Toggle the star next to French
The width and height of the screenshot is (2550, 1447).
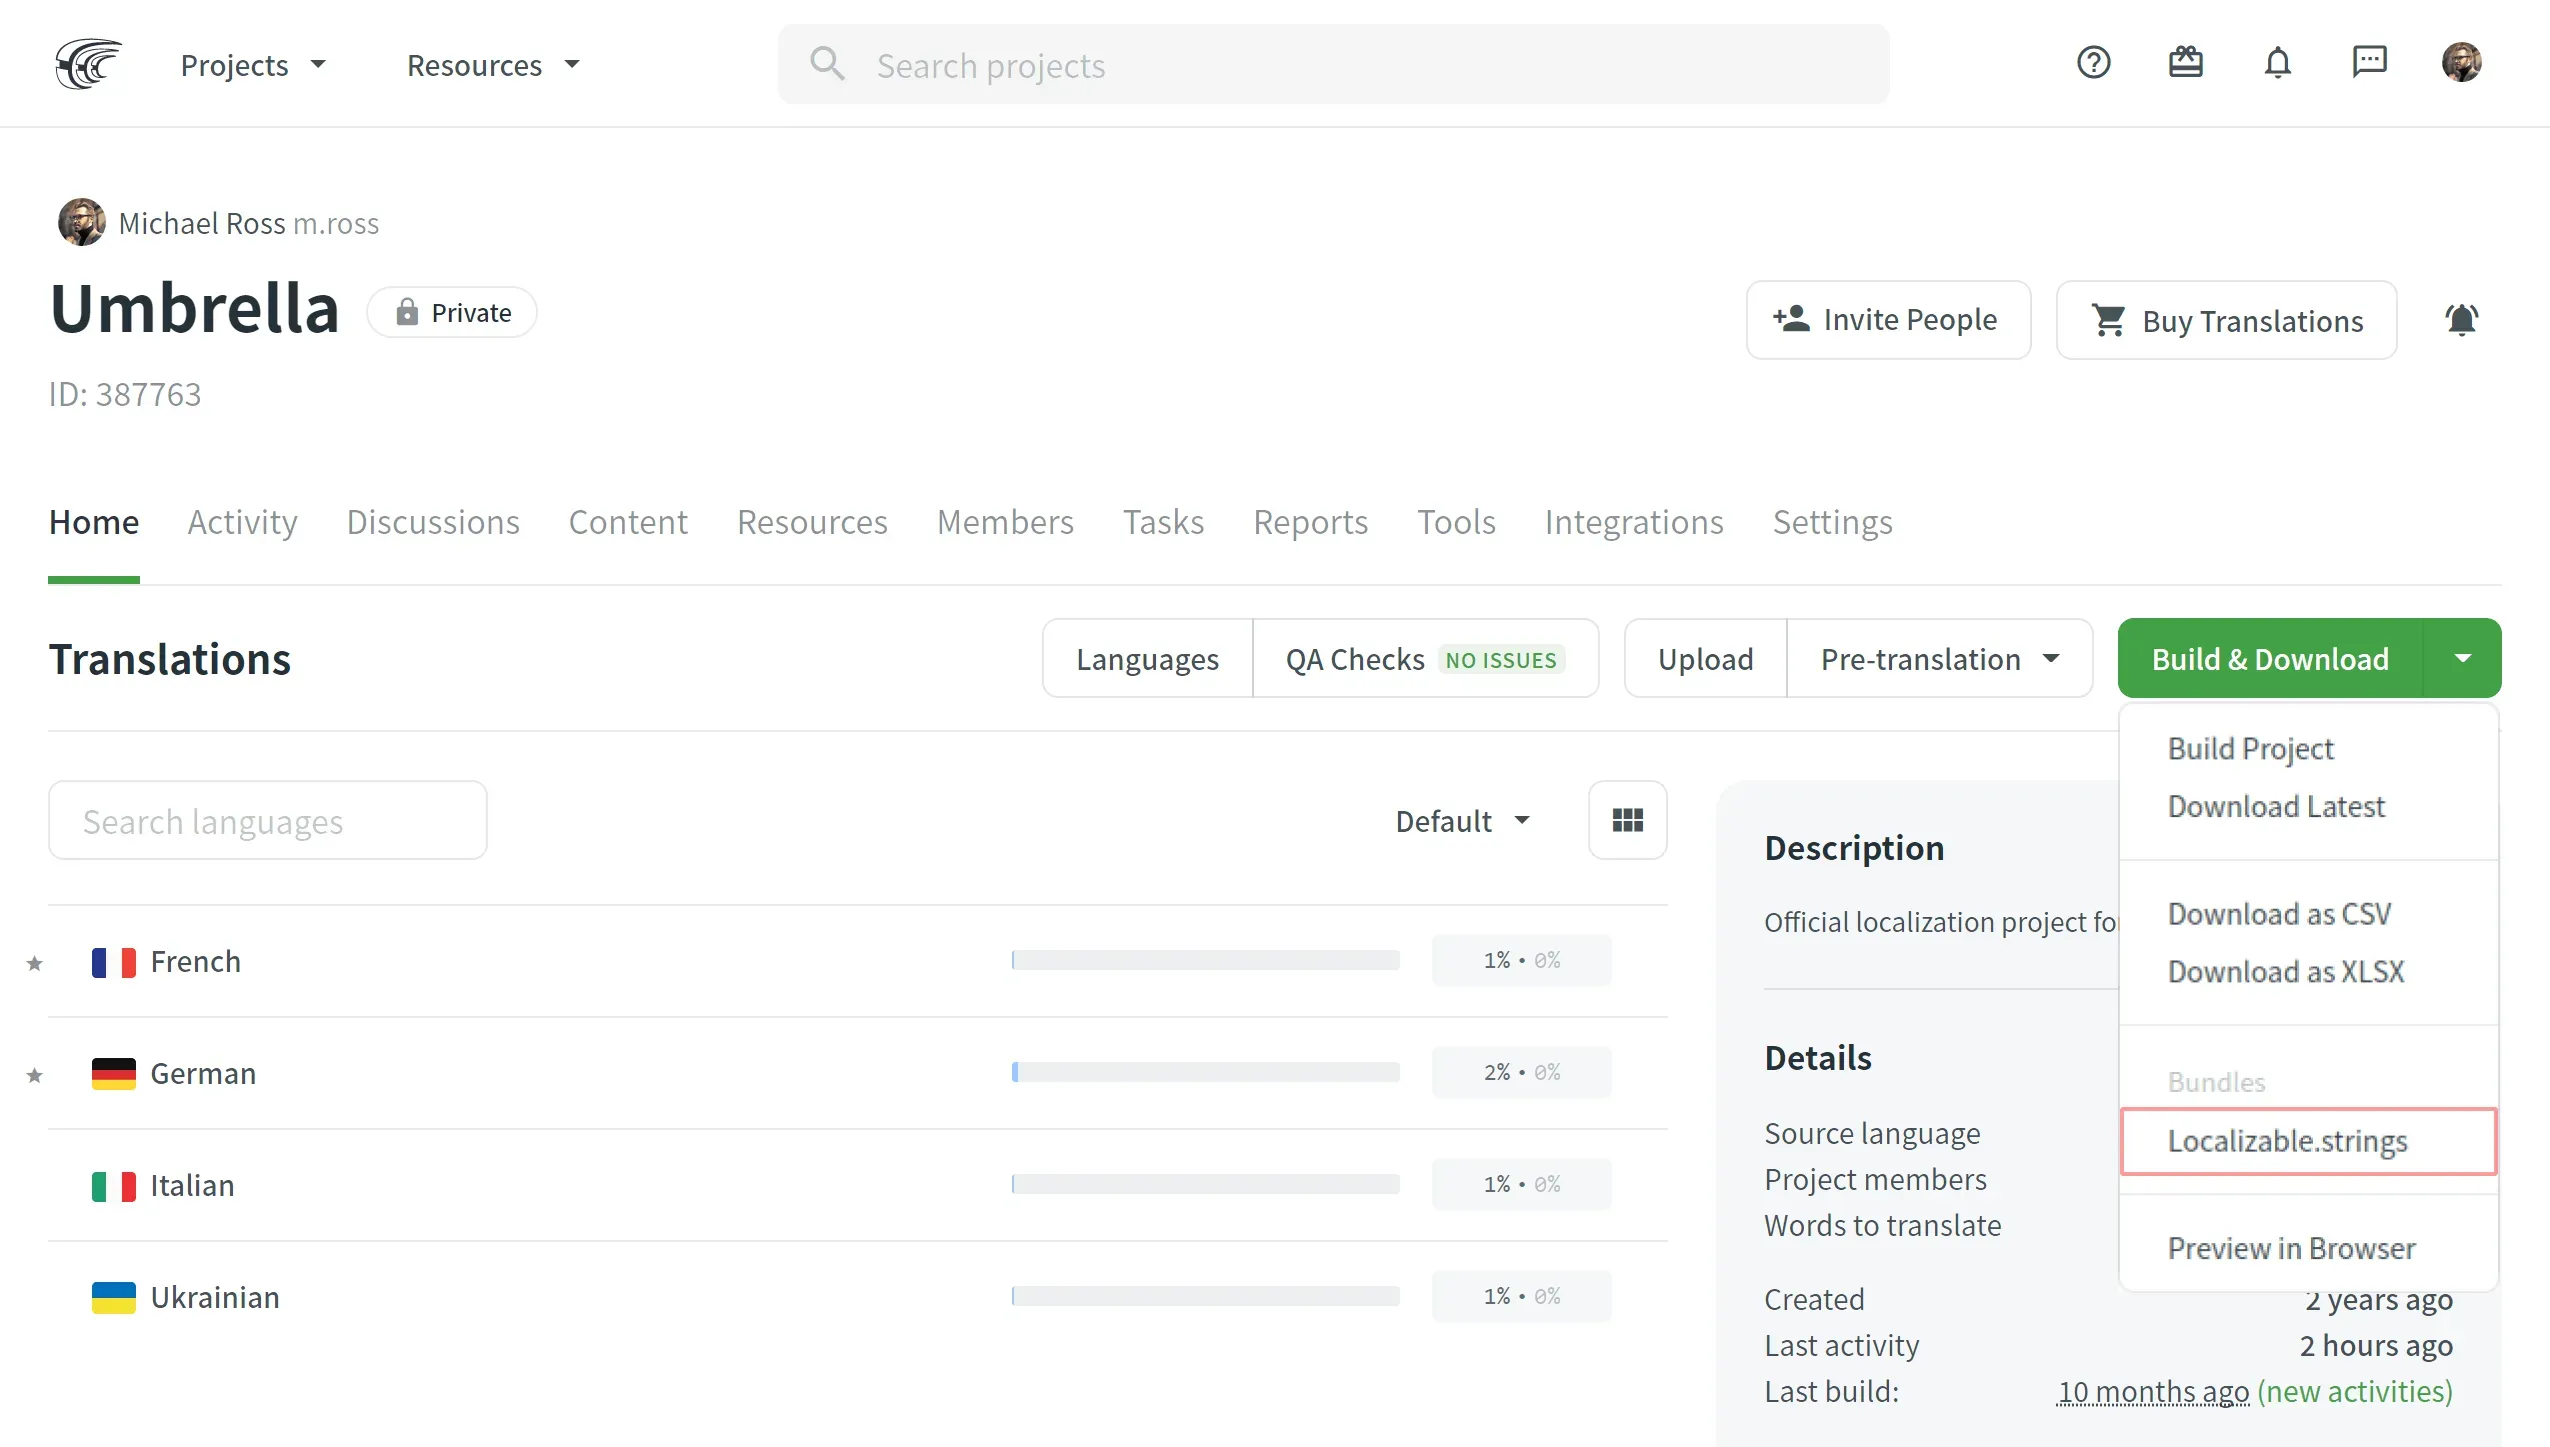tap(35, 963)
